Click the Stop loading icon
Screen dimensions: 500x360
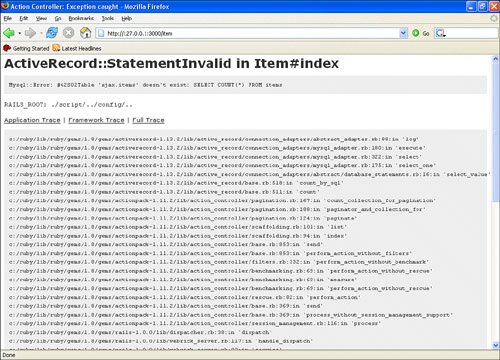tap(69, 33)
